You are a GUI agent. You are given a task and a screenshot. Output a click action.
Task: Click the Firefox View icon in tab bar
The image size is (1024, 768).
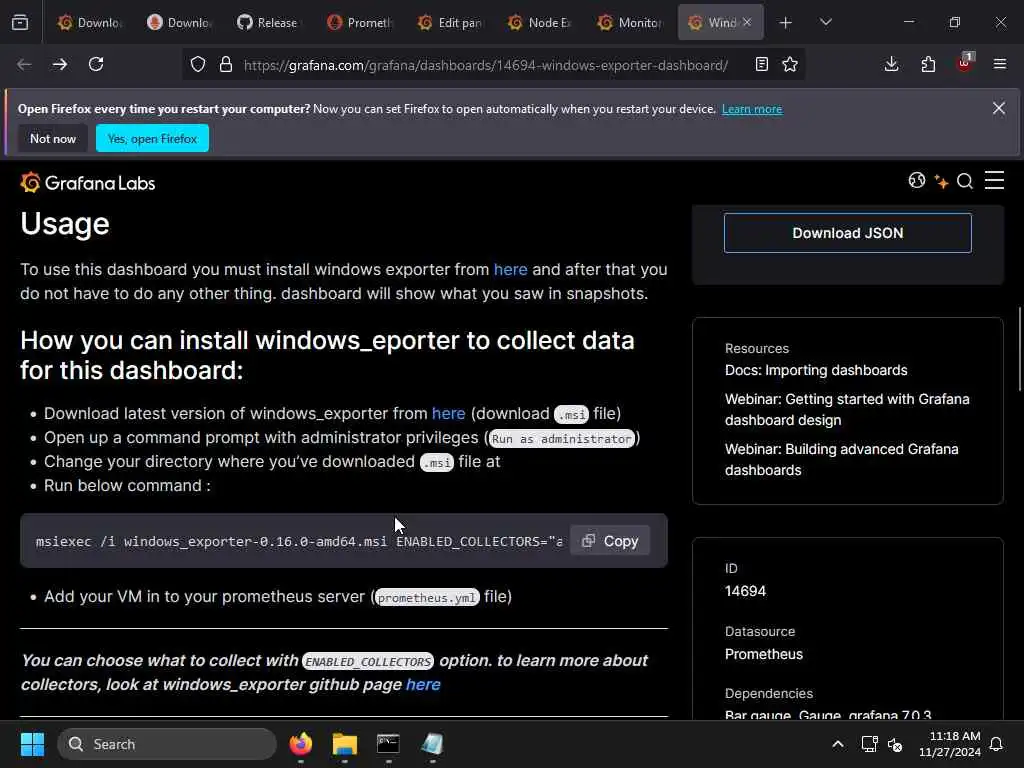(20, 23)
